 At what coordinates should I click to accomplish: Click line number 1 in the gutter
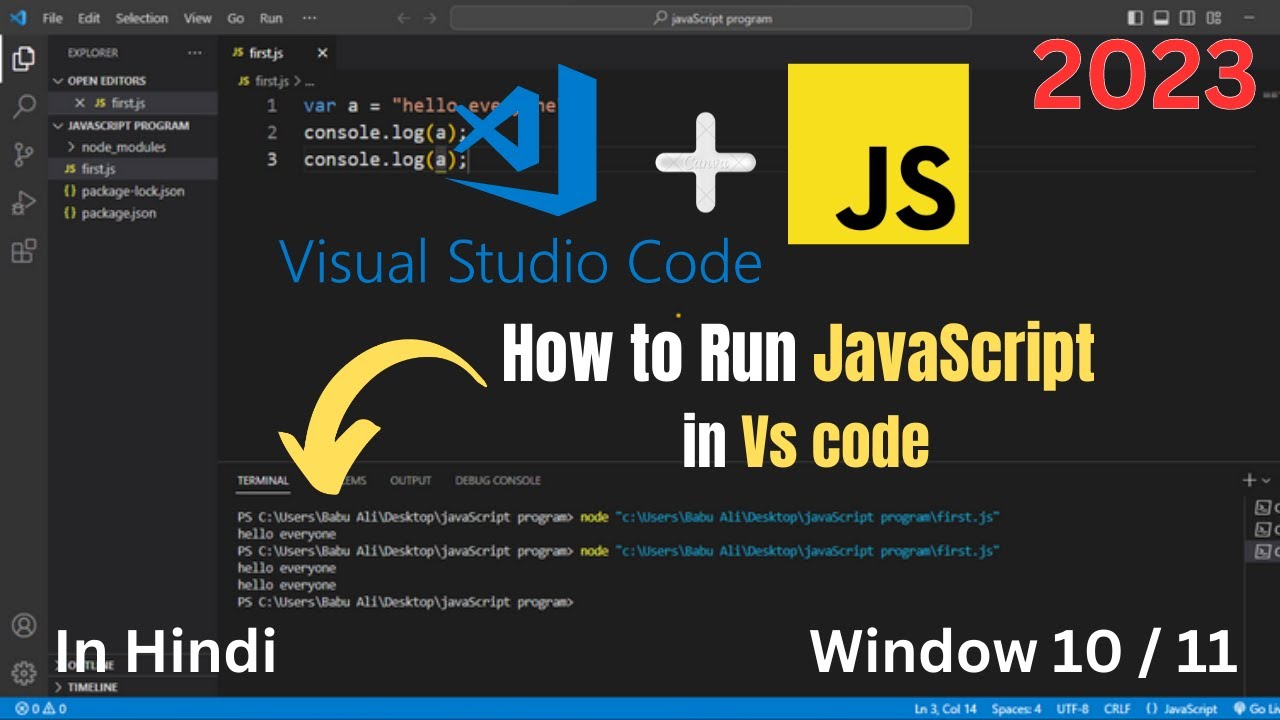pos(272,106)
